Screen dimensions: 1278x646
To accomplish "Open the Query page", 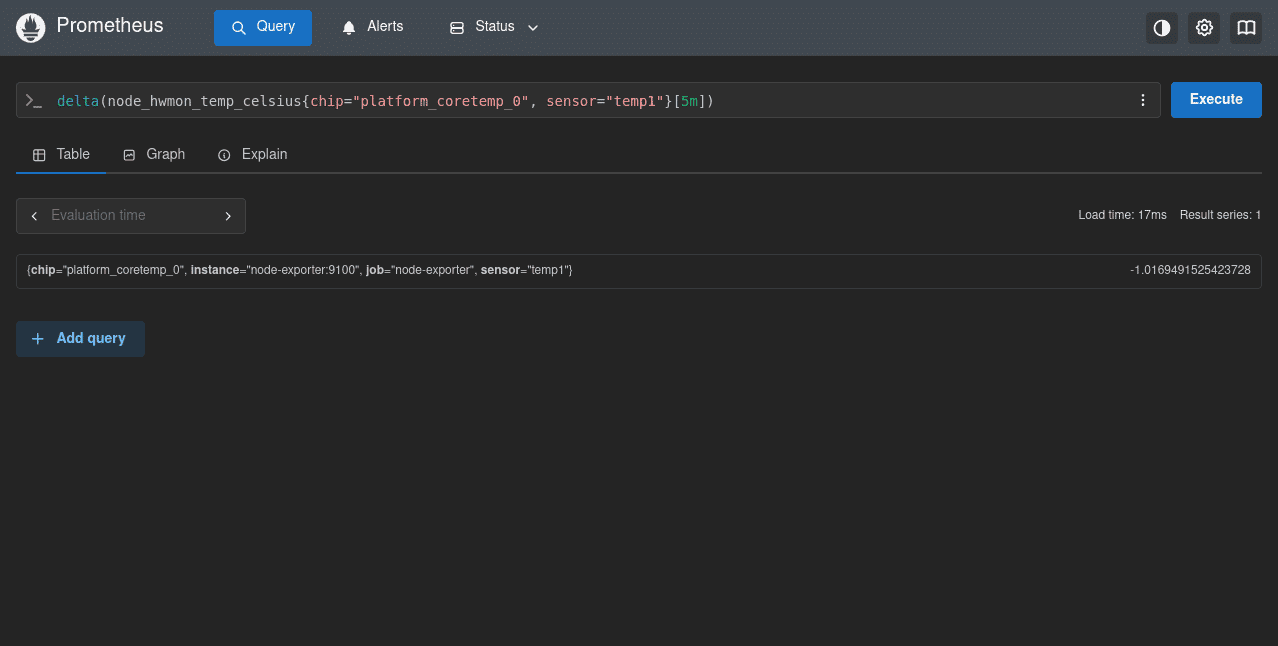I will pos(263,28).
